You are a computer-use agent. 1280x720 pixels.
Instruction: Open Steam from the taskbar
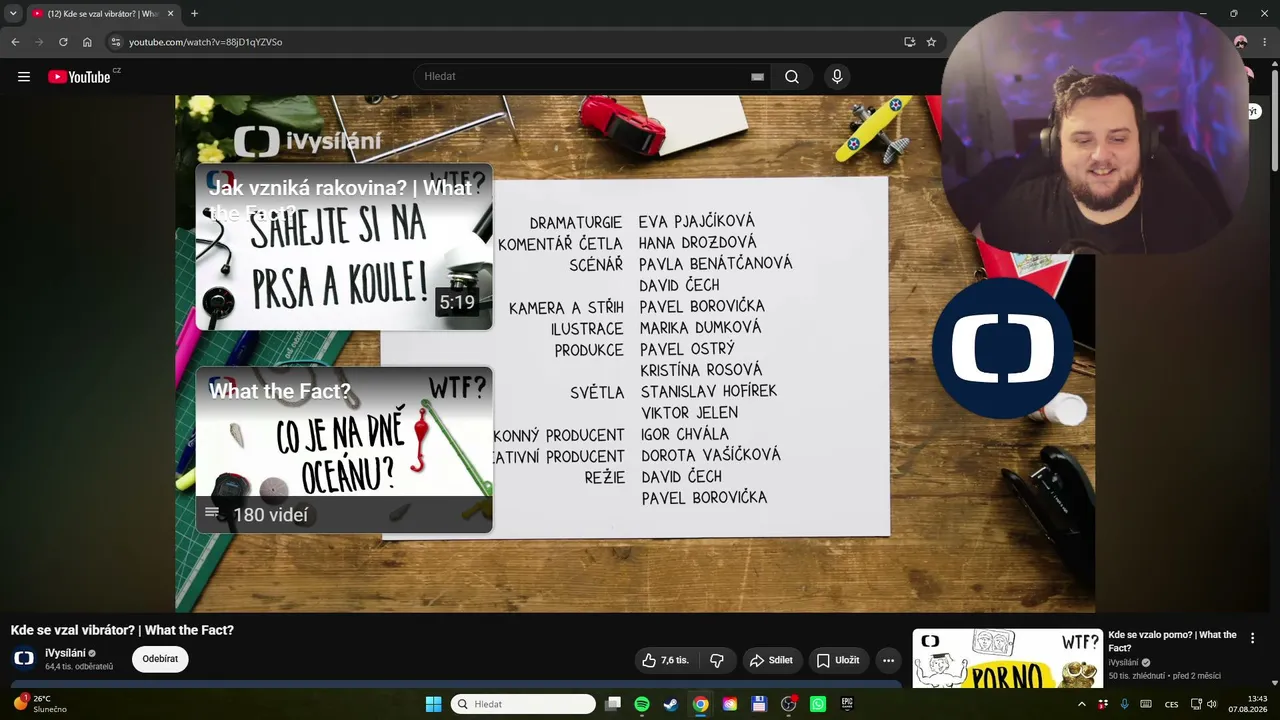(x=671, y=704)
